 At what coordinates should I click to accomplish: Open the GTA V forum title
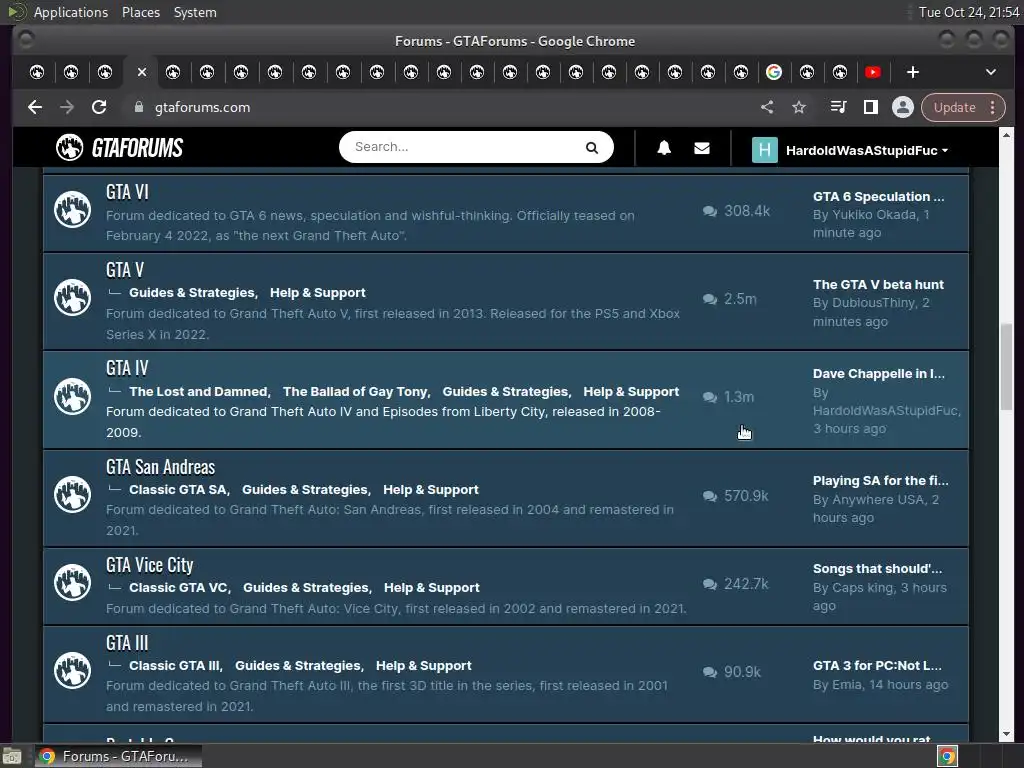pyautogui.click(x=125, y=270)
